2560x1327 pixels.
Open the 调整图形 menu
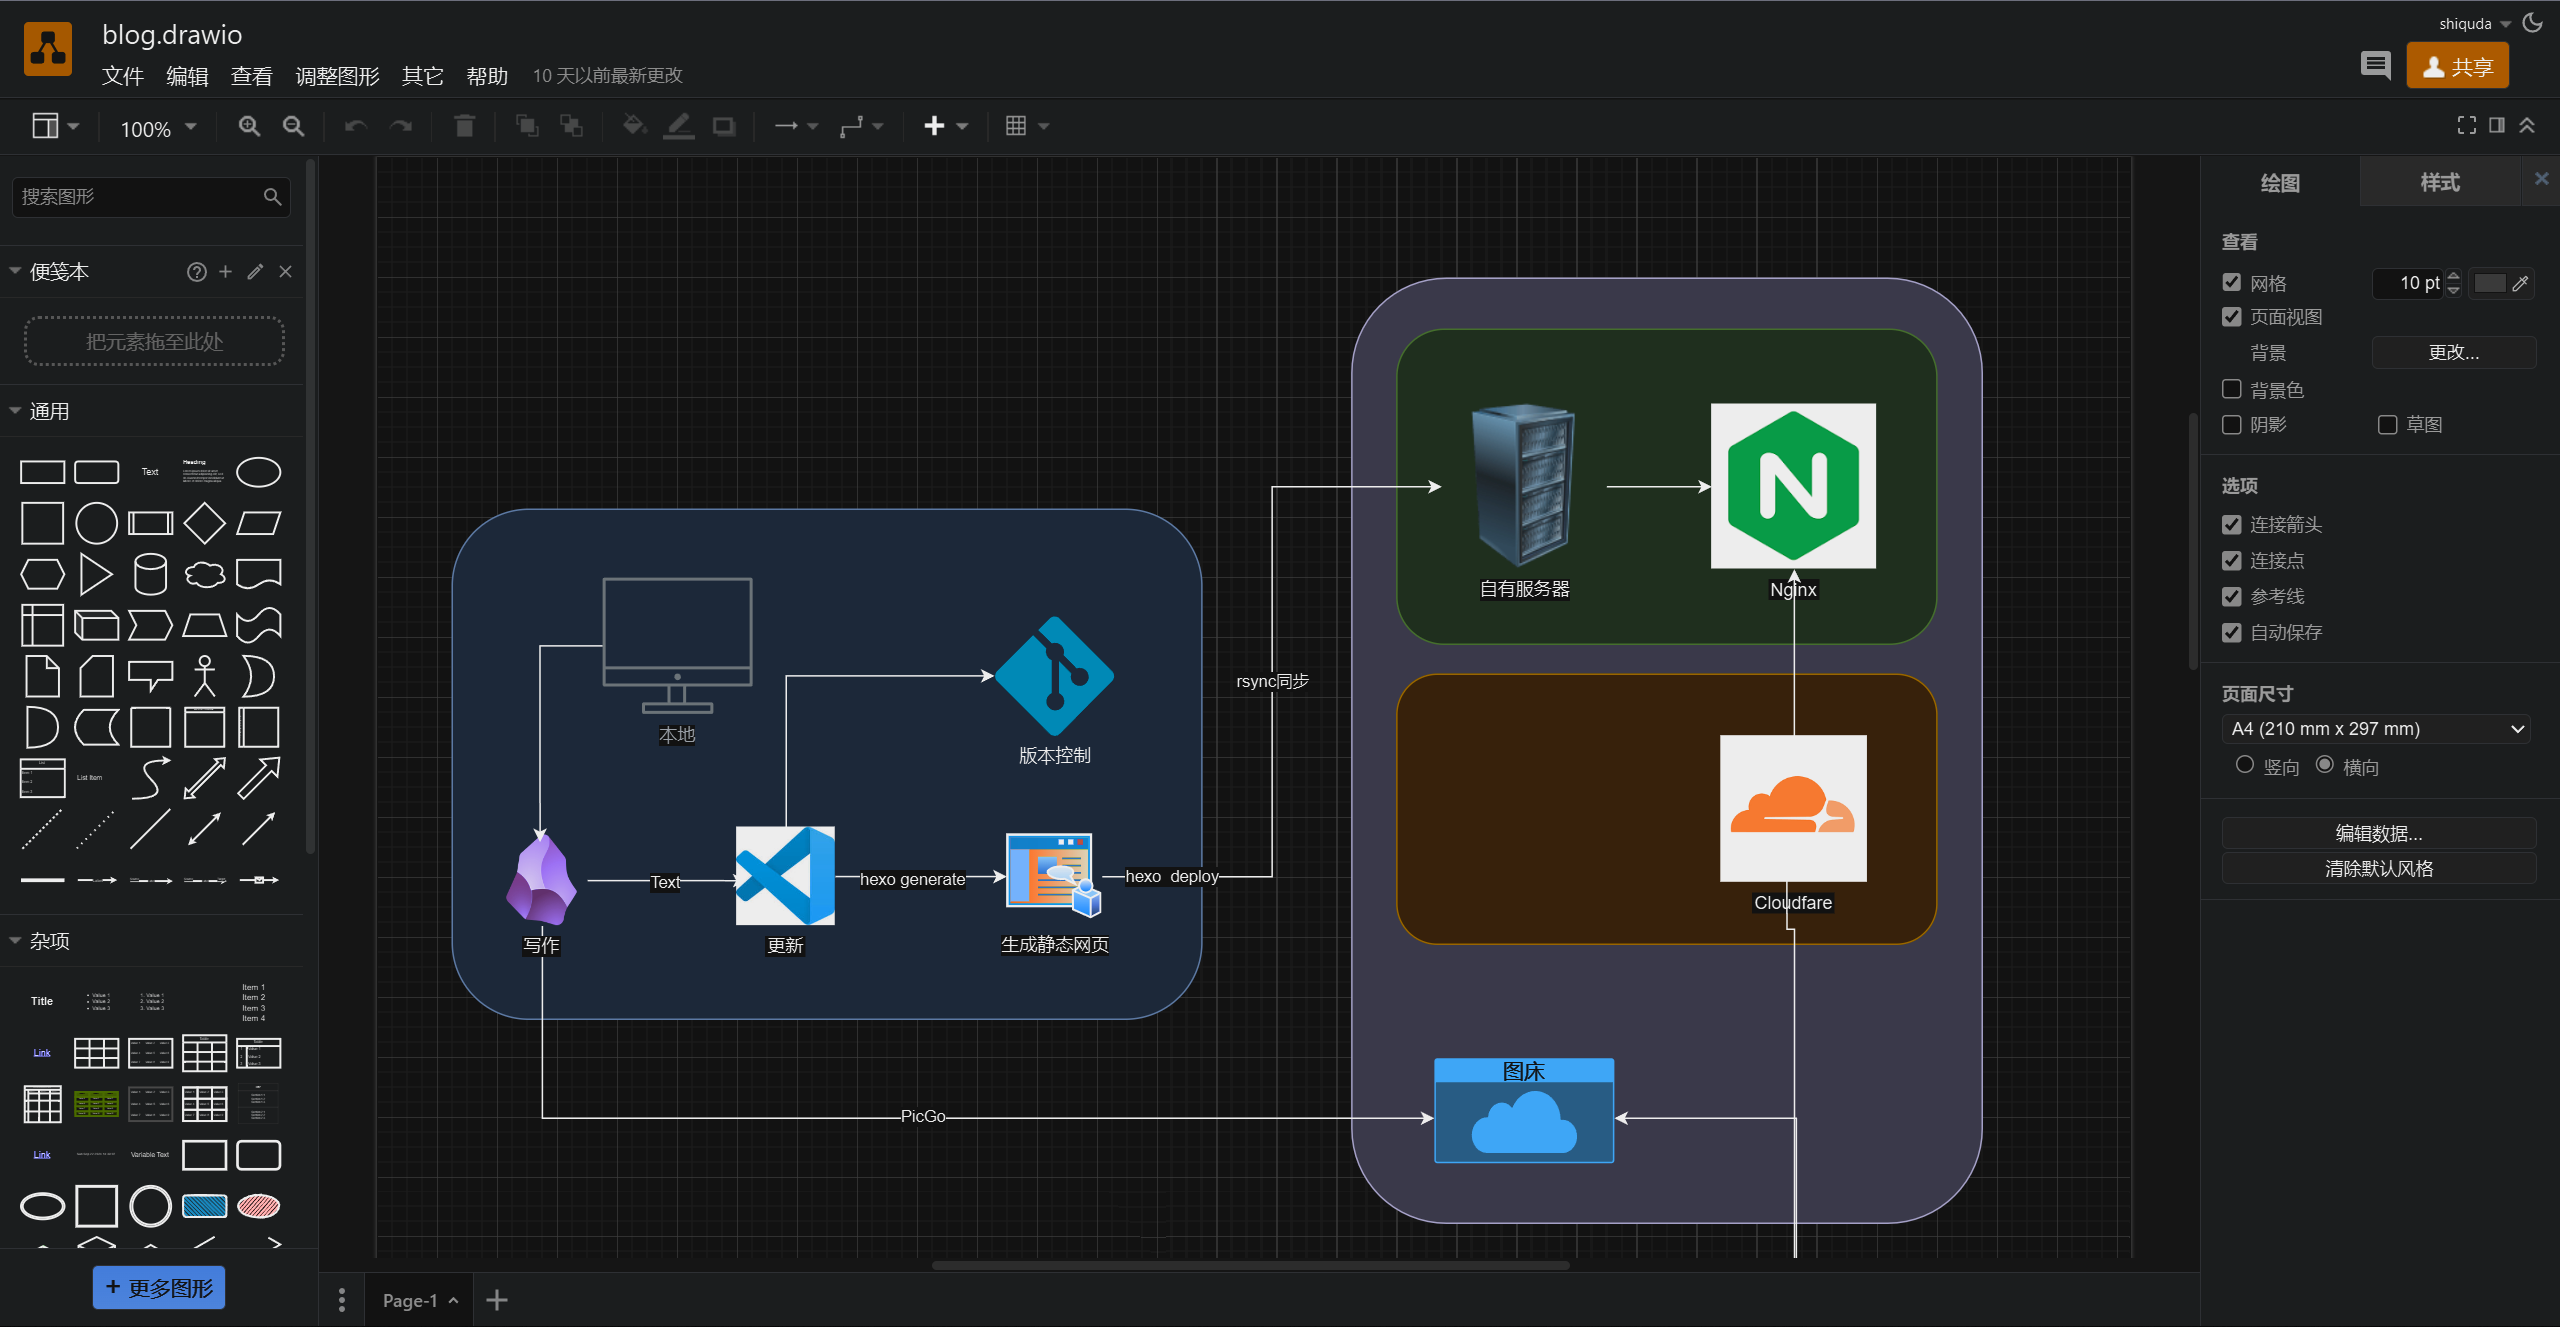coord(337,76)
